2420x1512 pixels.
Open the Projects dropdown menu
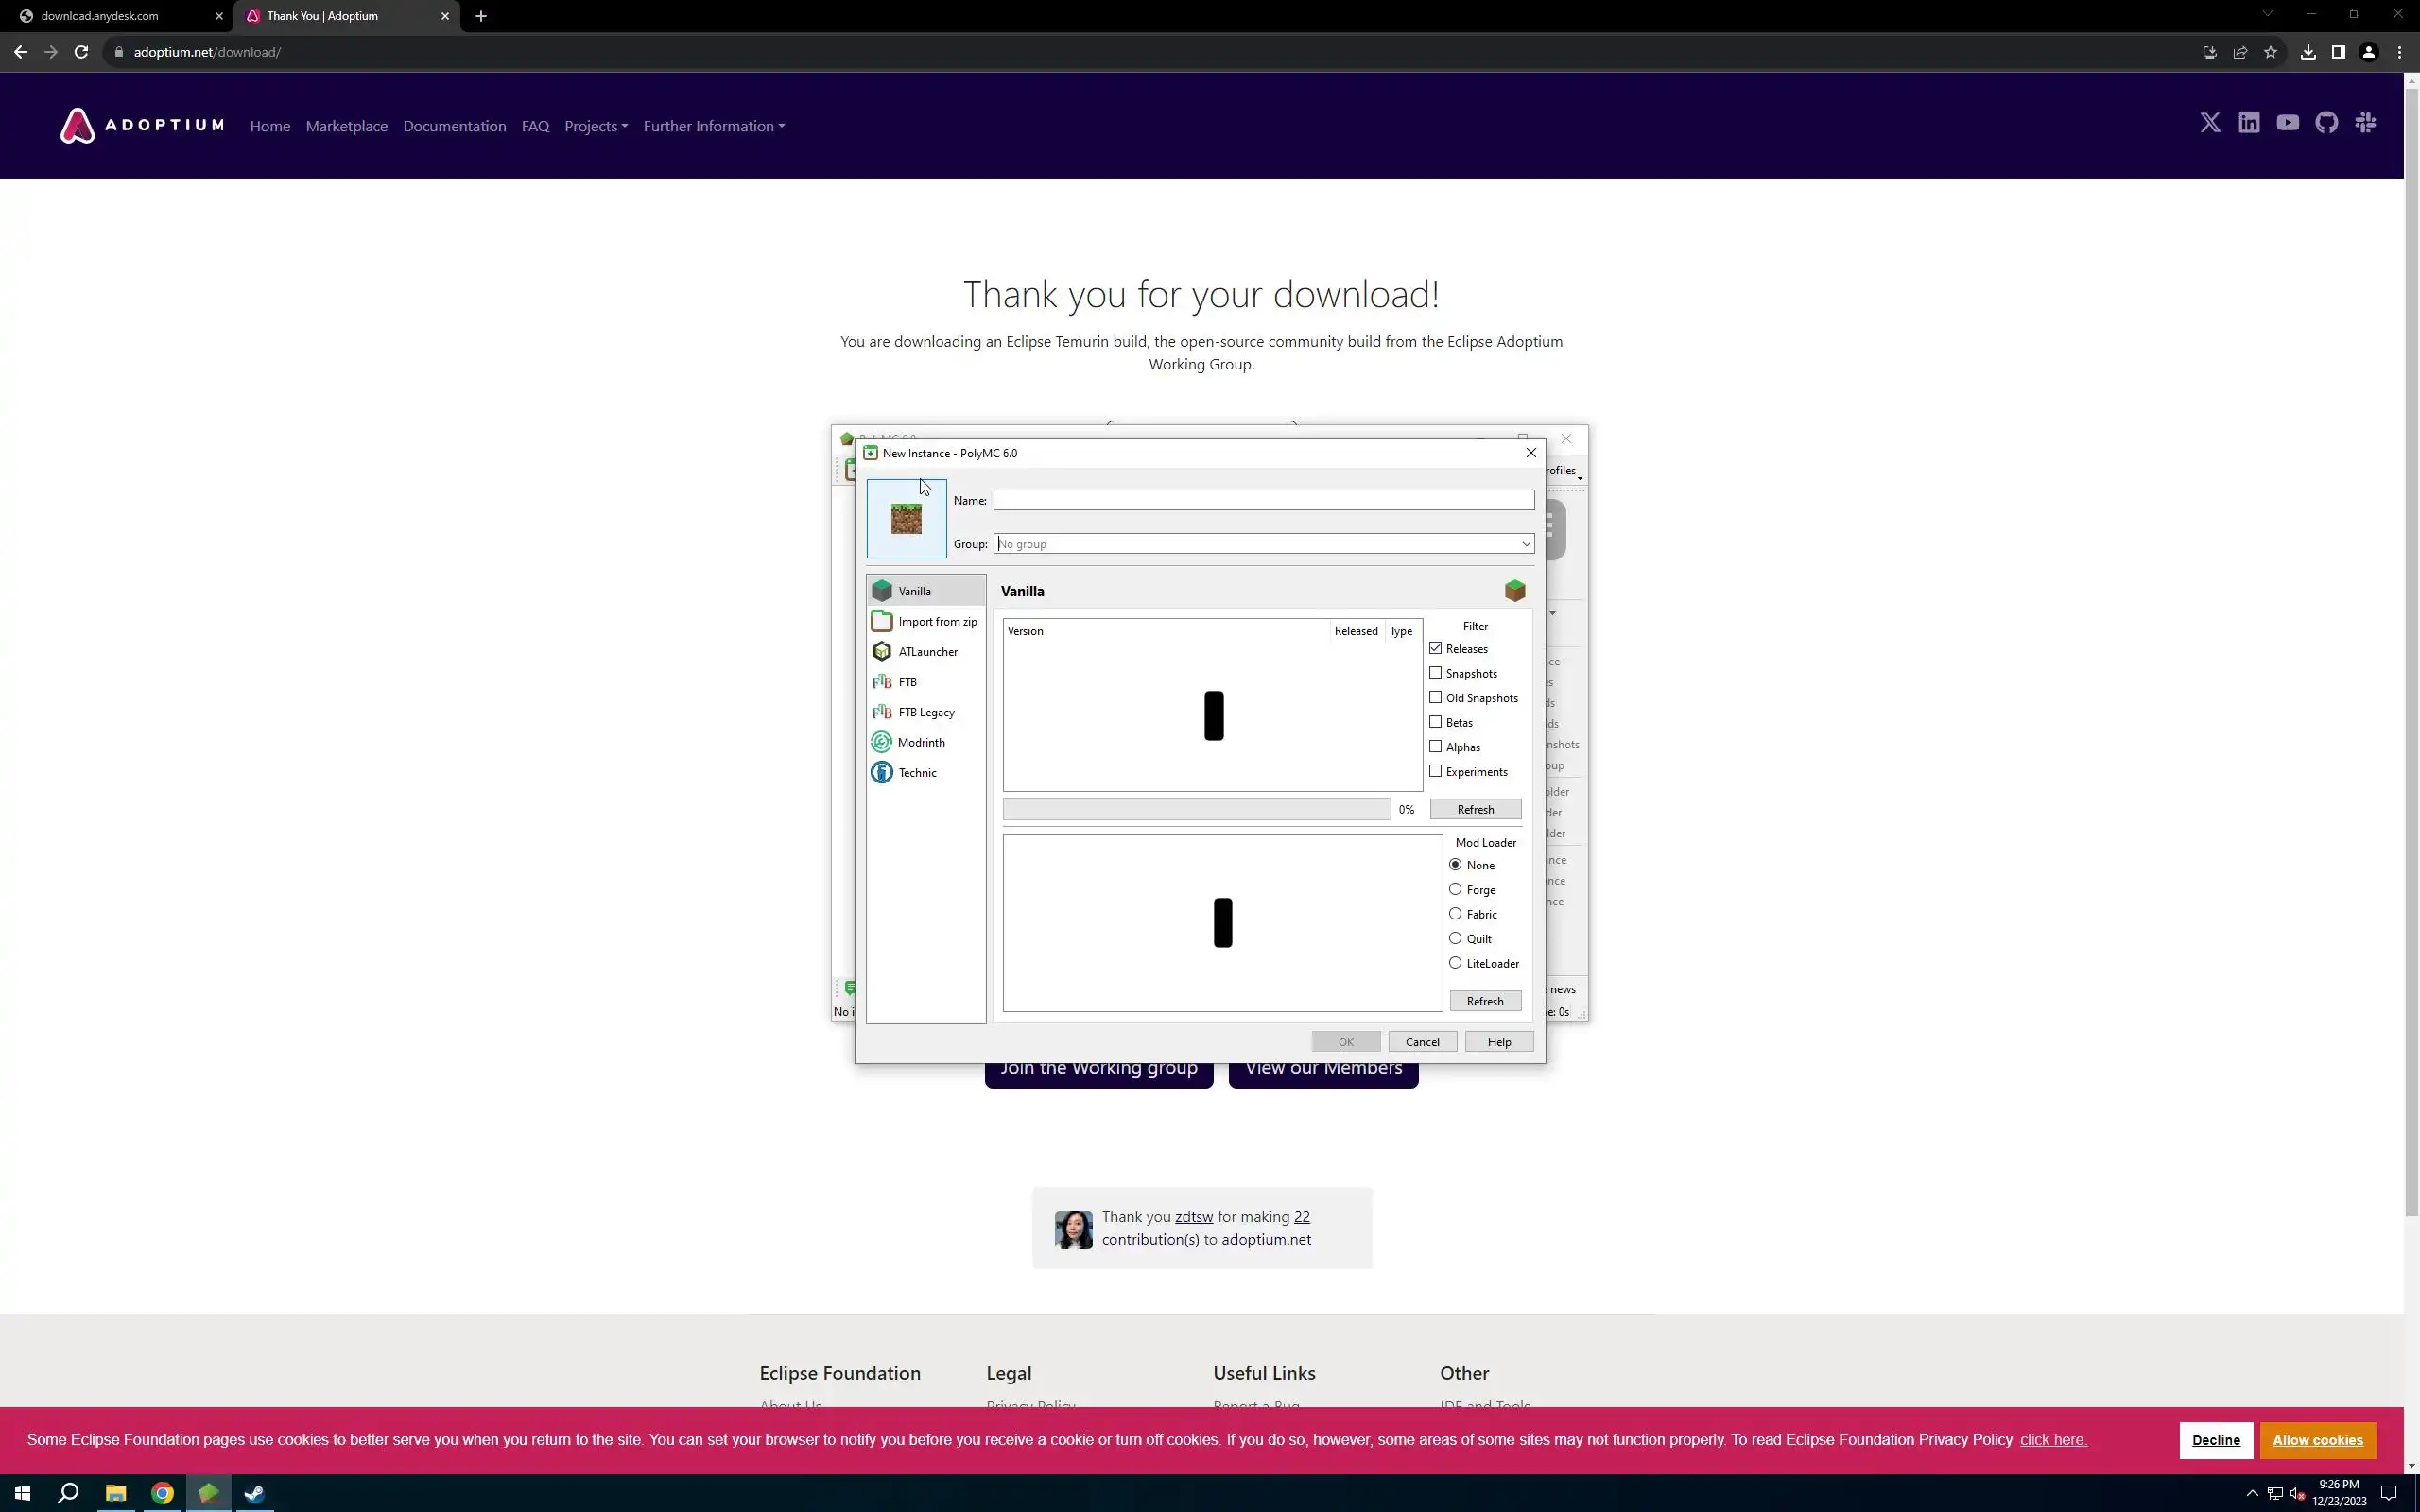coord(595,126)
